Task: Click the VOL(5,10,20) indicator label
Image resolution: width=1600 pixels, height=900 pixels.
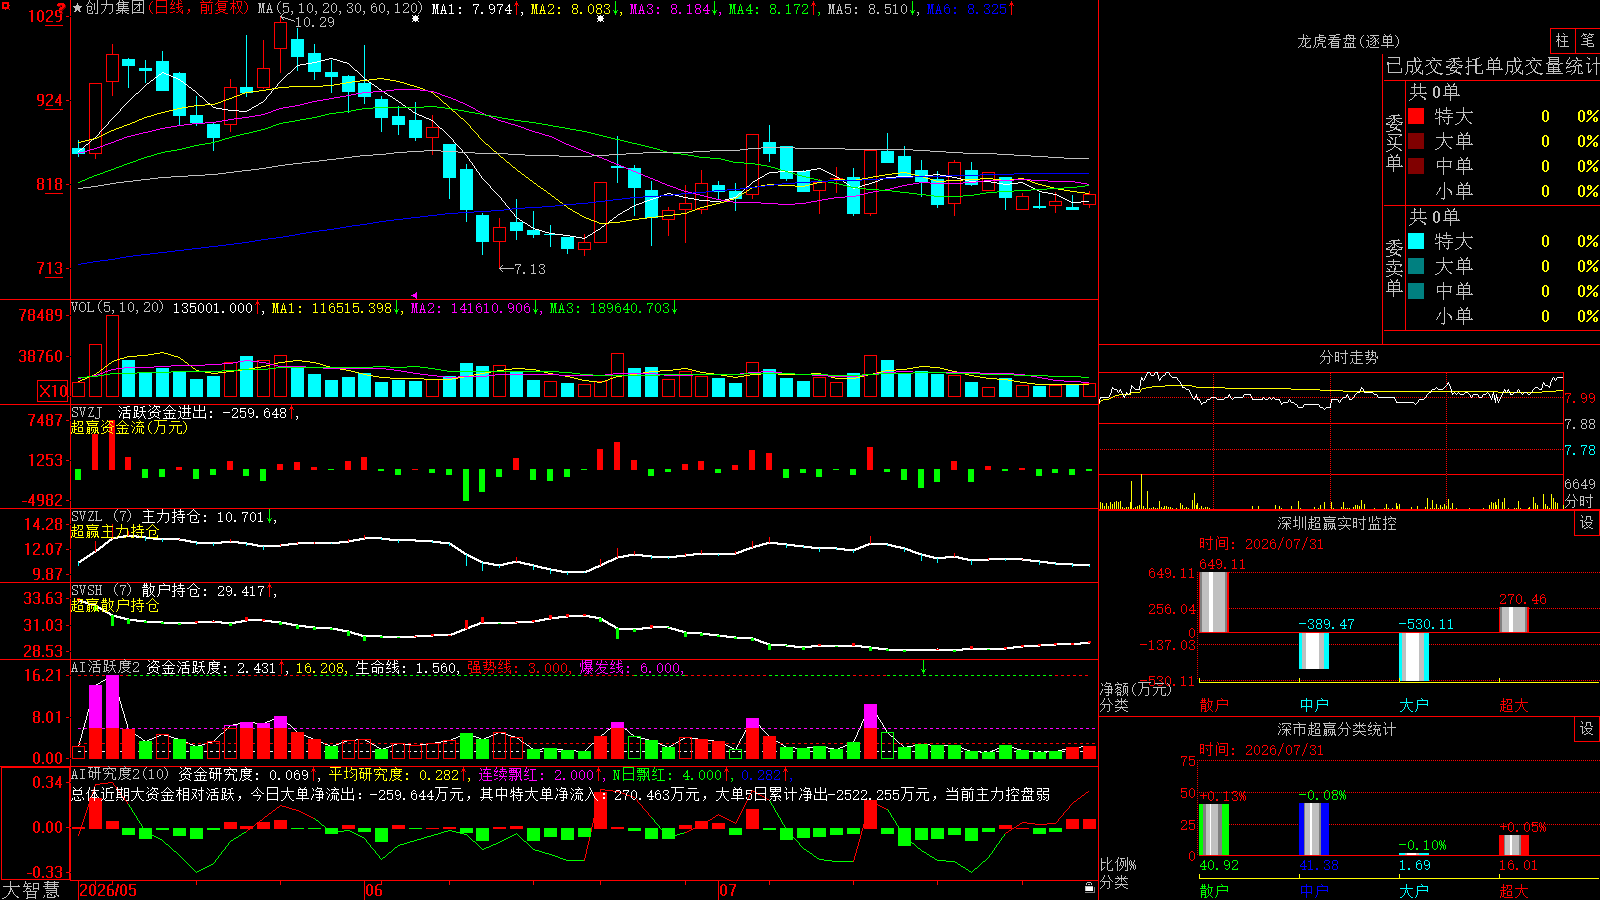Action: click(x=117, y=308)
